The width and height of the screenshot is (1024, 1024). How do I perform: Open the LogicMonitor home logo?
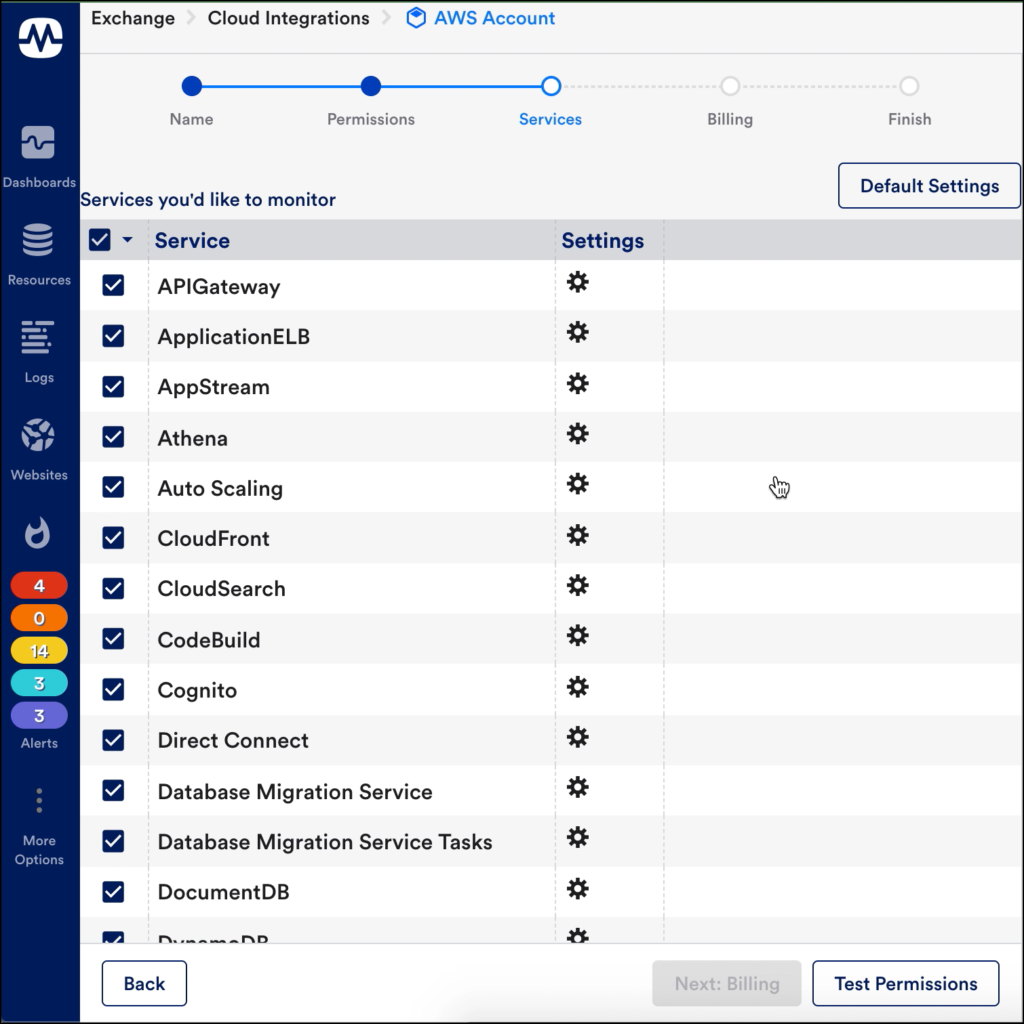click(40, 37)
